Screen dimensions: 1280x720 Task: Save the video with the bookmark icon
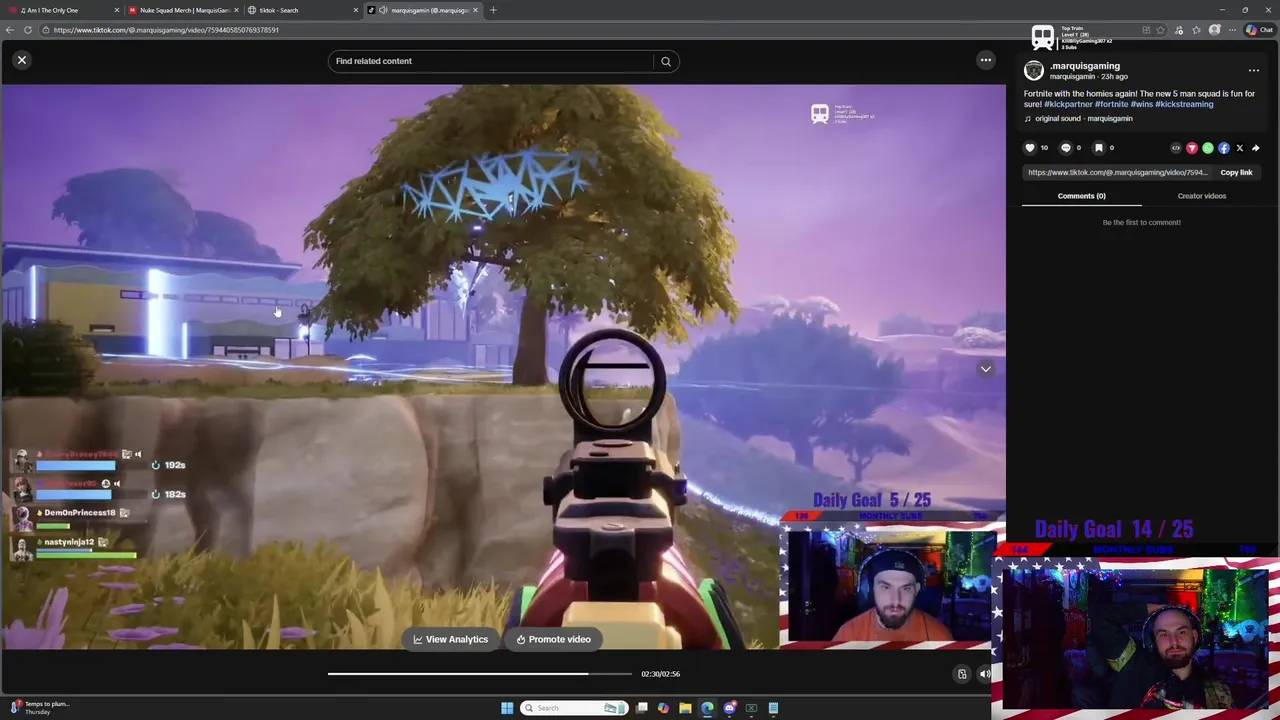[1098, 148]
